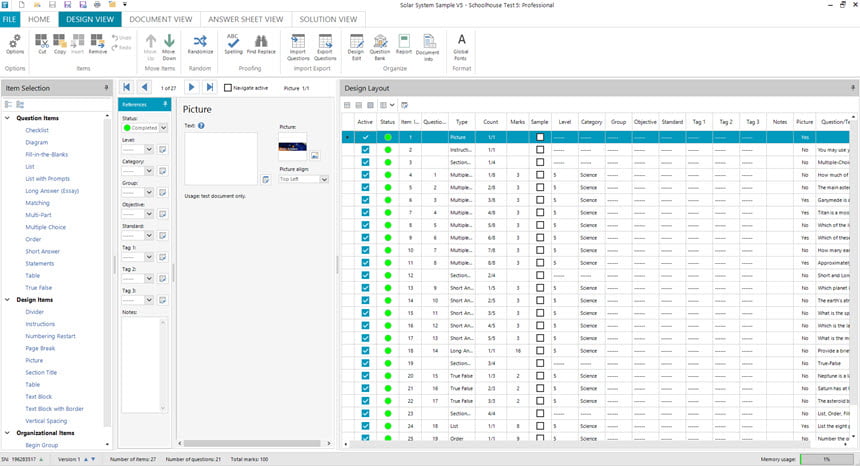The height and width of the screenshot is (466, 860).
Task: Pin the Item Selection panel
Action: [x=106, y=88]
